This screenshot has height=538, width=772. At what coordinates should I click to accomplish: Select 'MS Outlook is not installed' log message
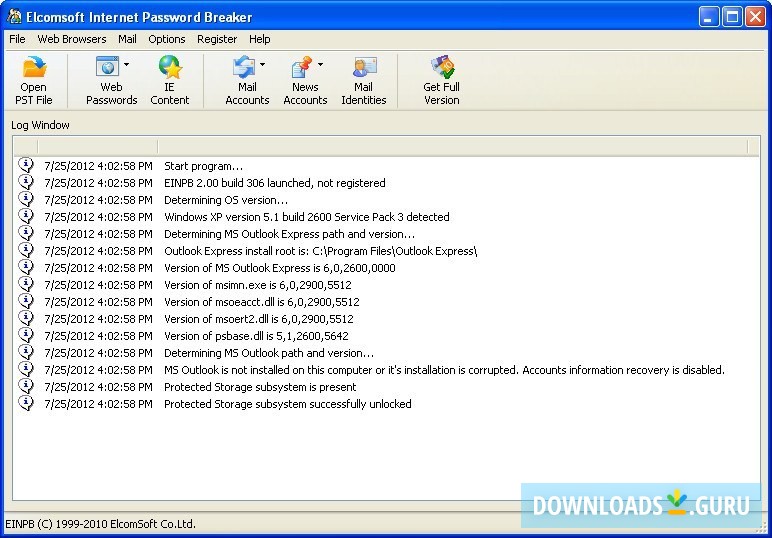coord(444,370)
